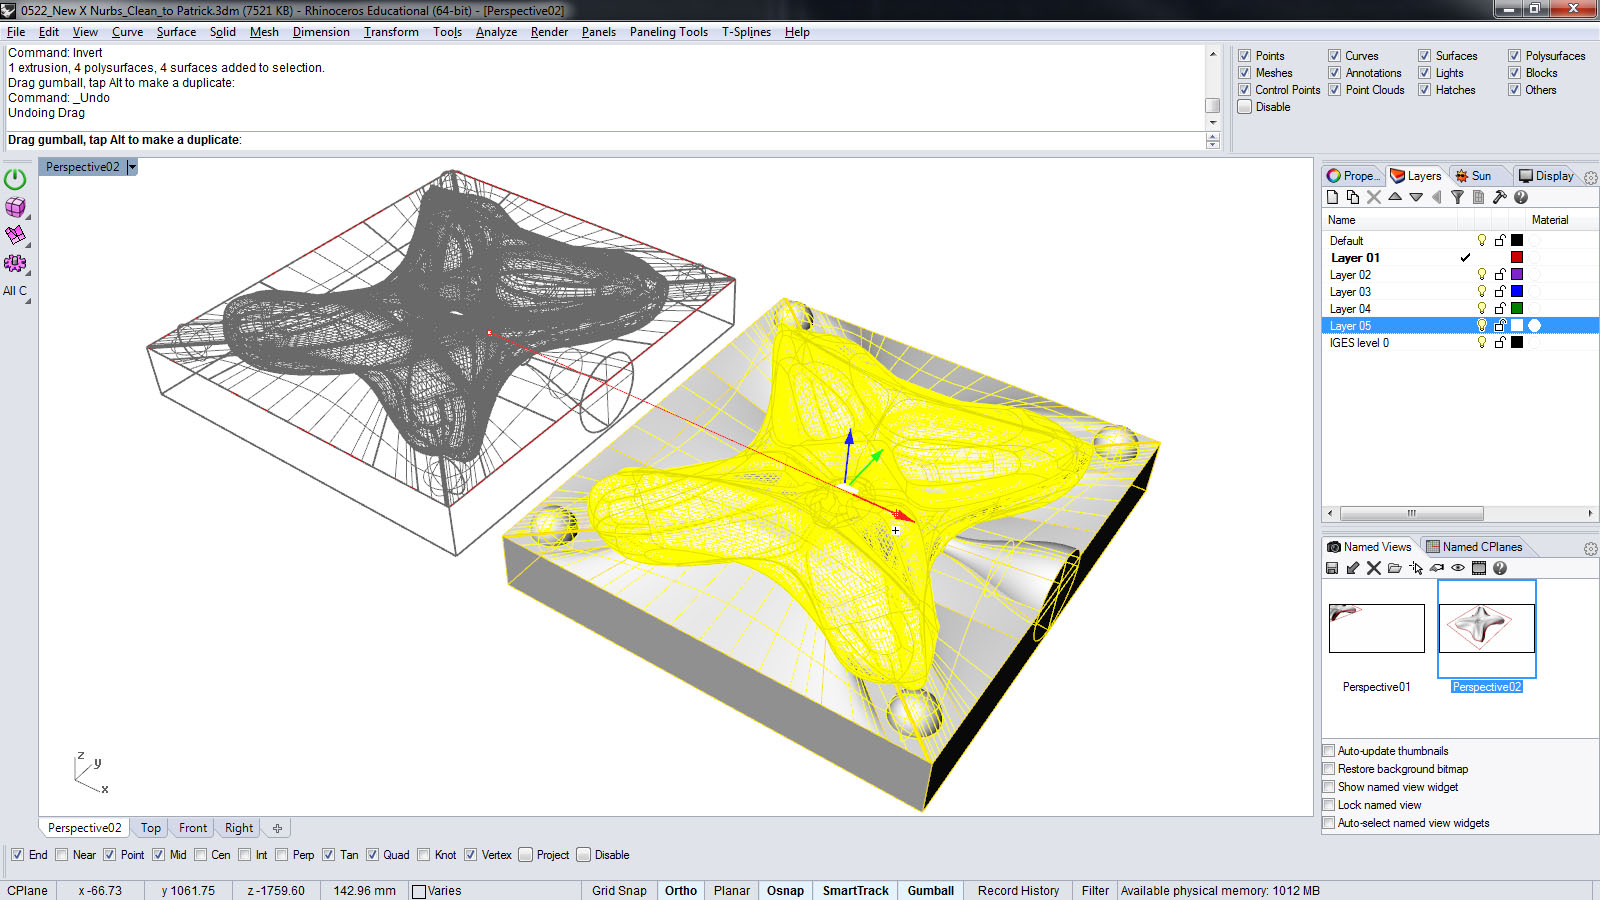Import named views using the folder icon
The height and width of the screenshot is (900, 1600).
[1395, 568]
